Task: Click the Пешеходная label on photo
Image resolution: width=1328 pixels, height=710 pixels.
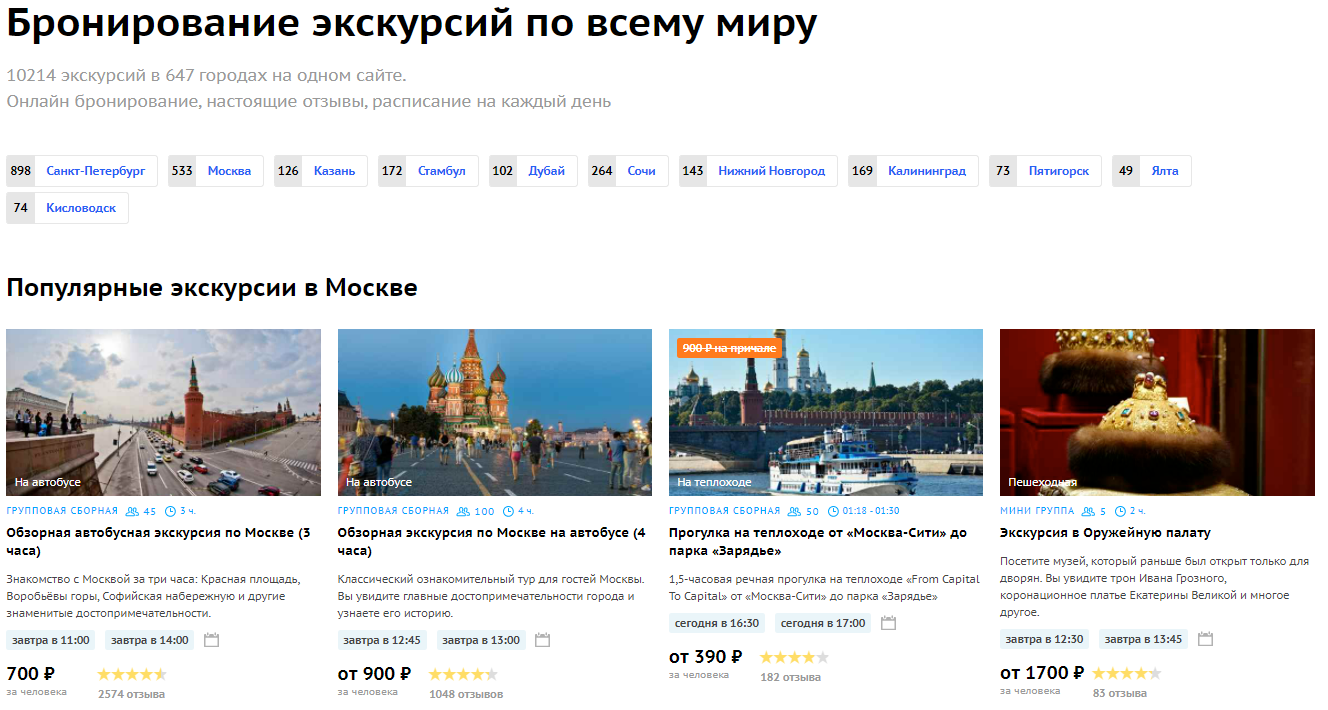Action: [x=1042, y=482]
